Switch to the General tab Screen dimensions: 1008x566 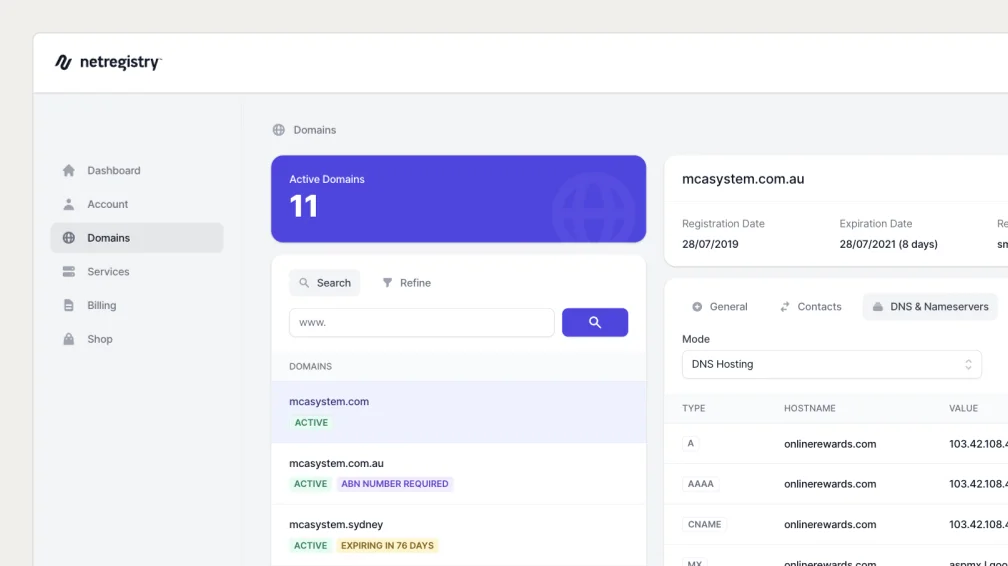click(719, 307)
